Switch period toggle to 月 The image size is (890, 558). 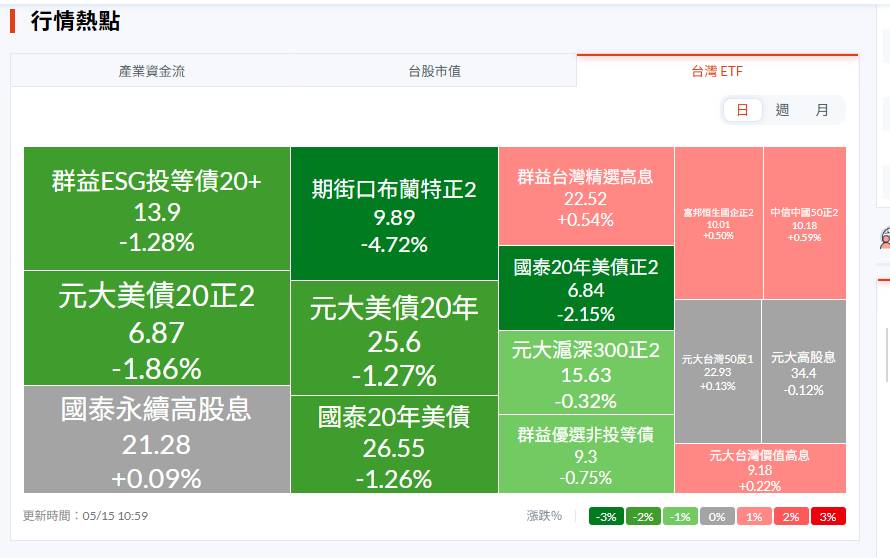coord(822,110)
